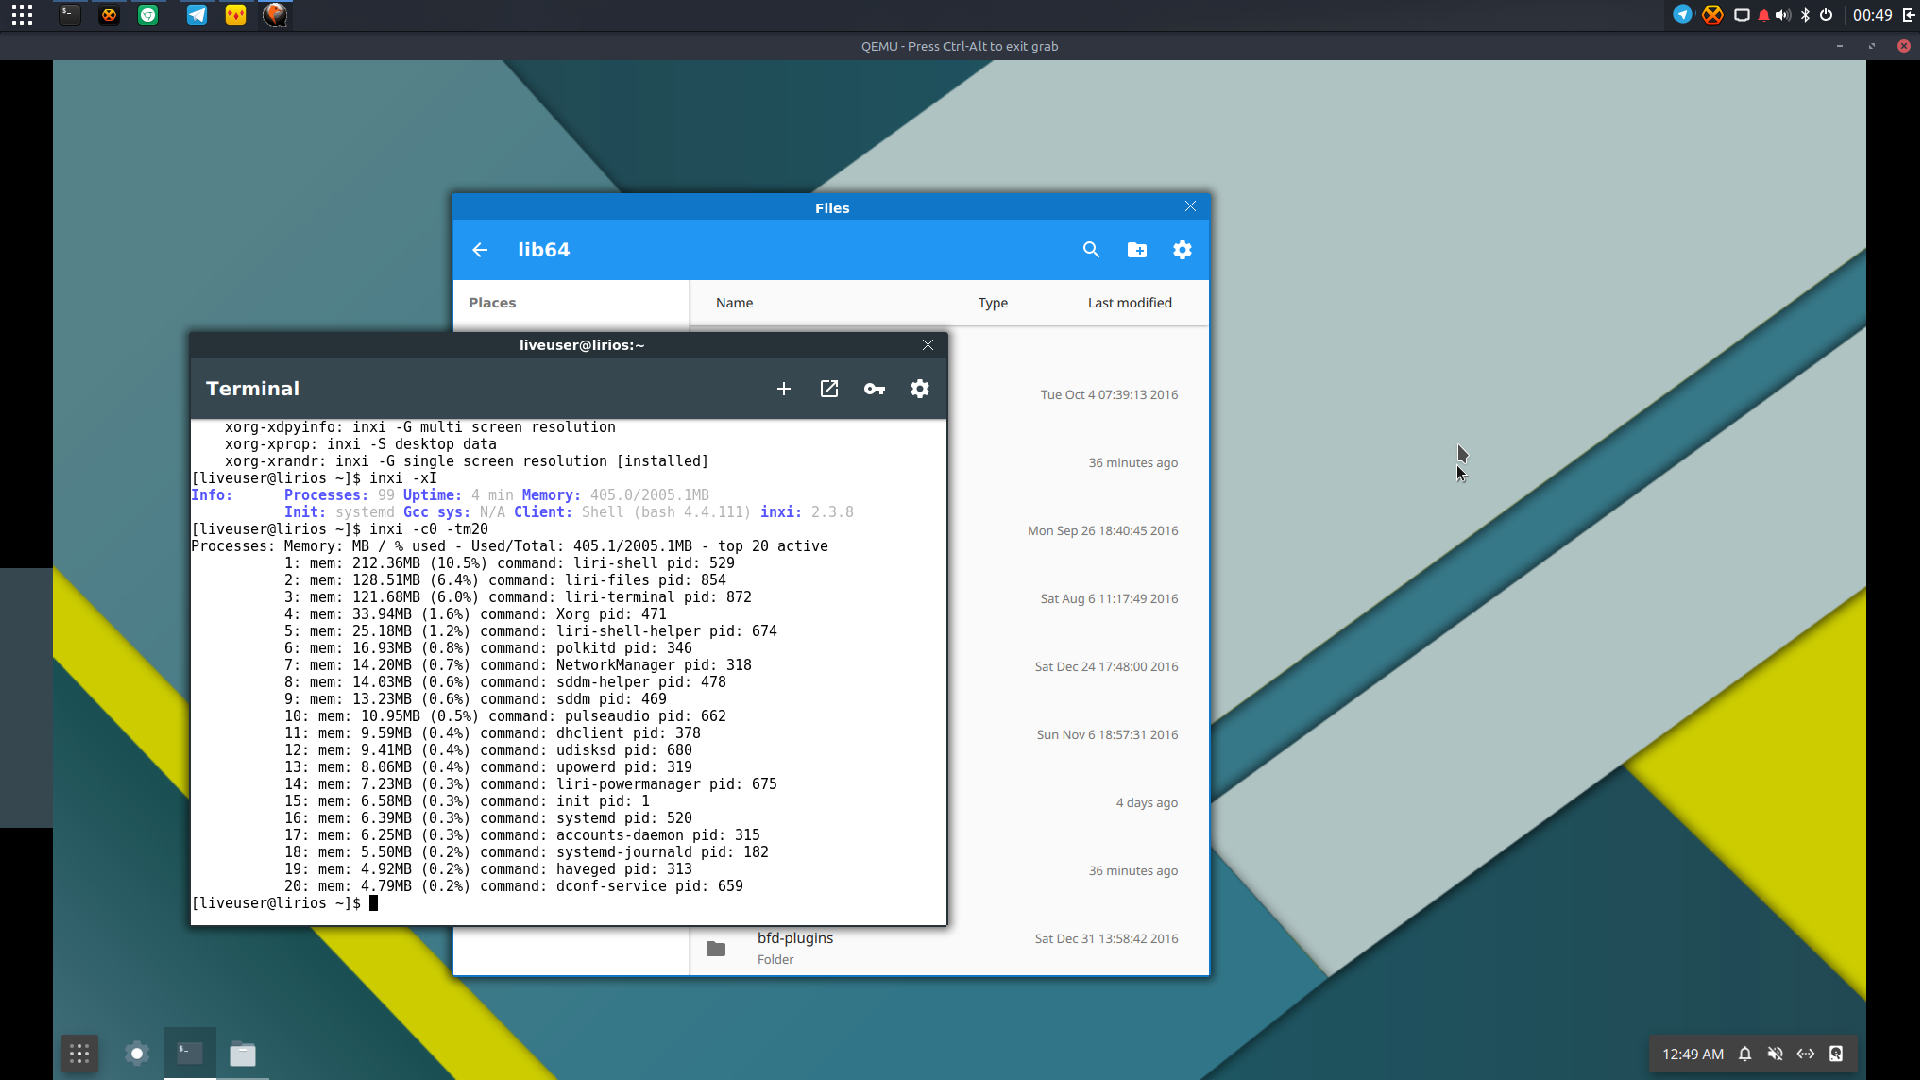Open green Chromium-style browser in taskbar
This screenshot has width=1920, height=1080.
[148, 15]
